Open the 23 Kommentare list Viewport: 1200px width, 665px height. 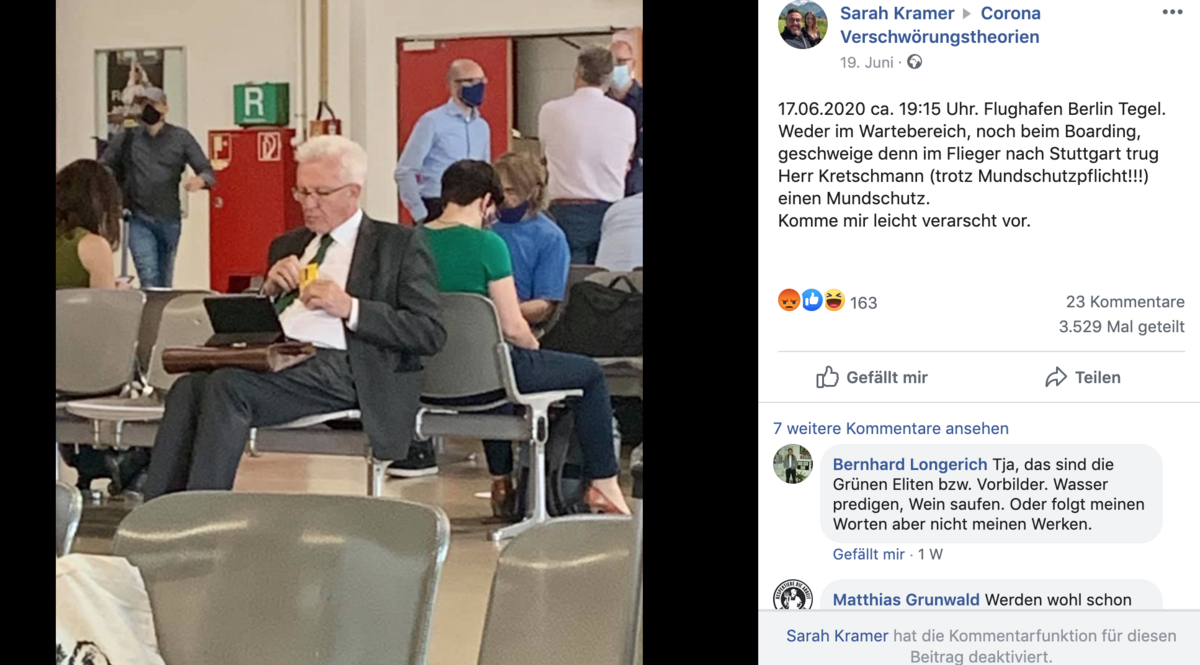pyautogui.click(x=1125, y=302)
